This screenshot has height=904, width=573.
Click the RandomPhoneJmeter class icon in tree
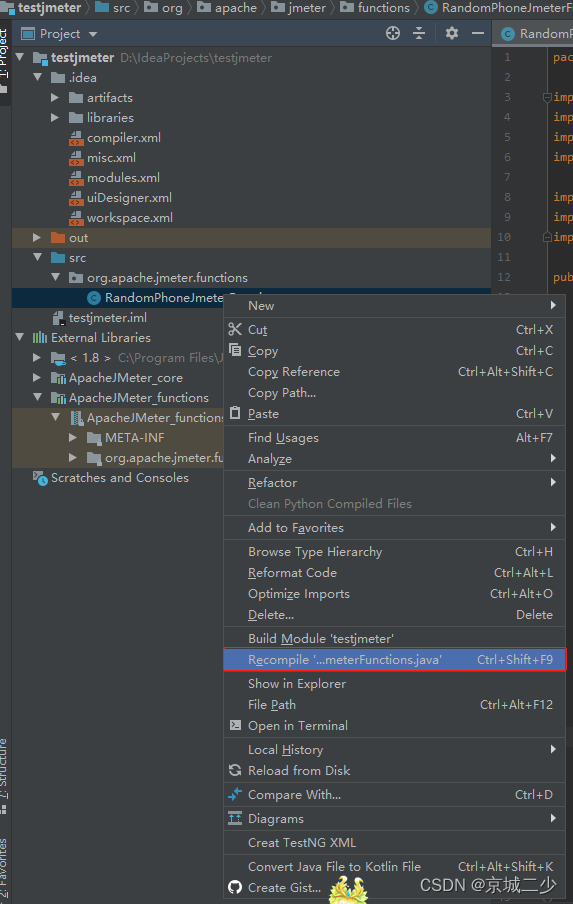point(93,297)
